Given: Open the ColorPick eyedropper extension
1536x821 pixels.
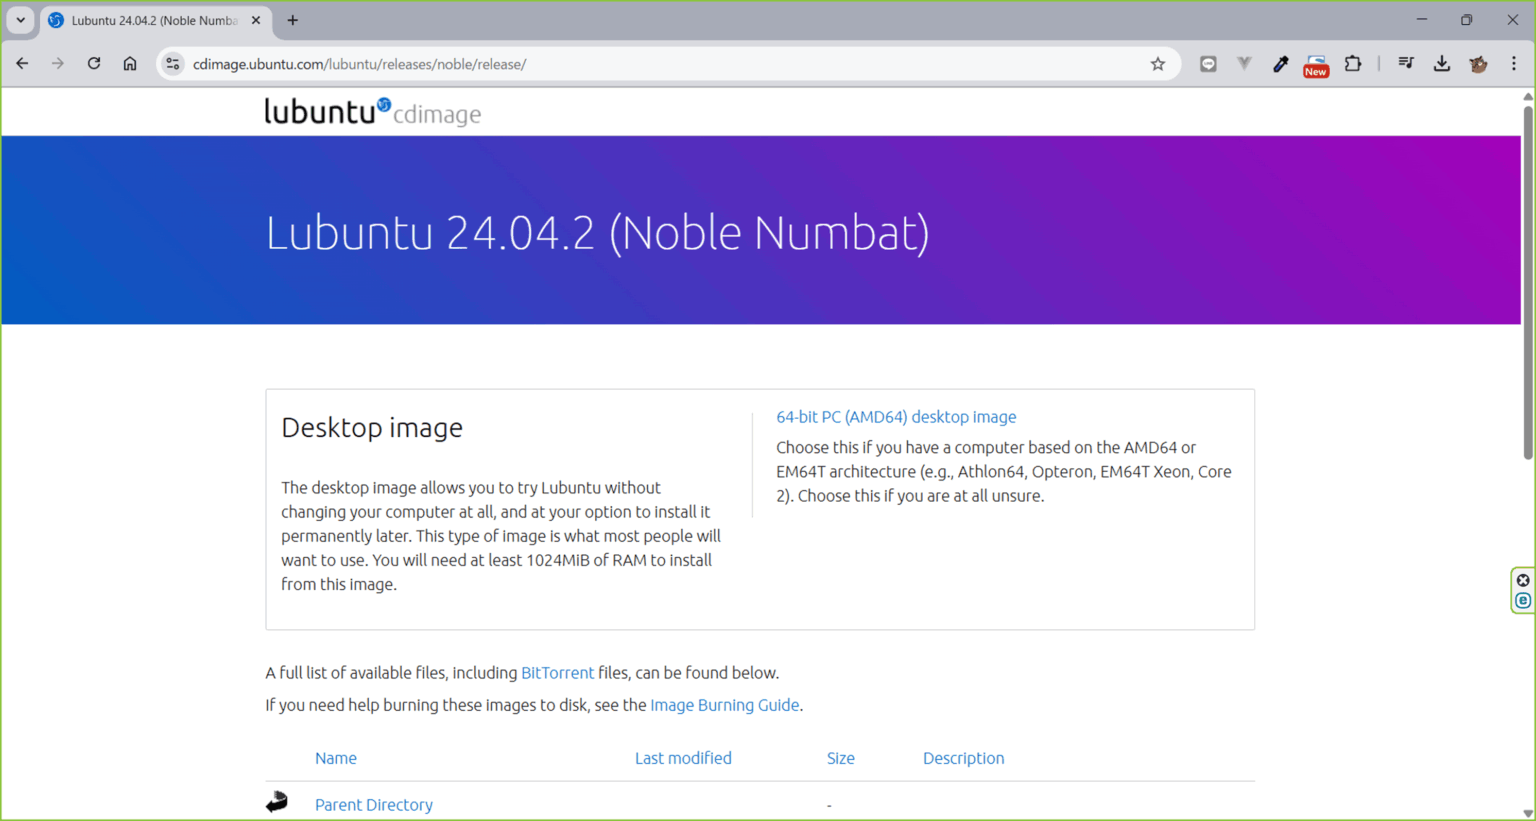Looking at the screenshot, I should pos(1281,63).
